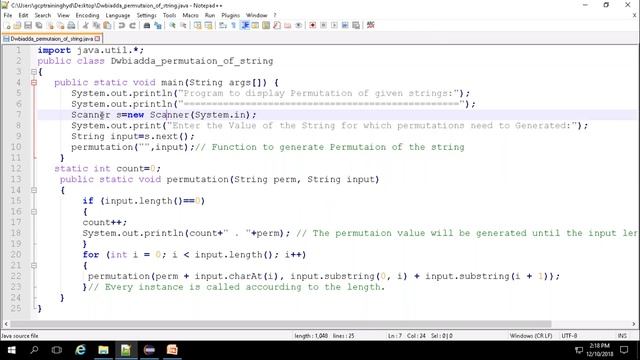Cut selection with the scissors icon
The height and width of the screenshot is (360, 640).
point(85,25)
